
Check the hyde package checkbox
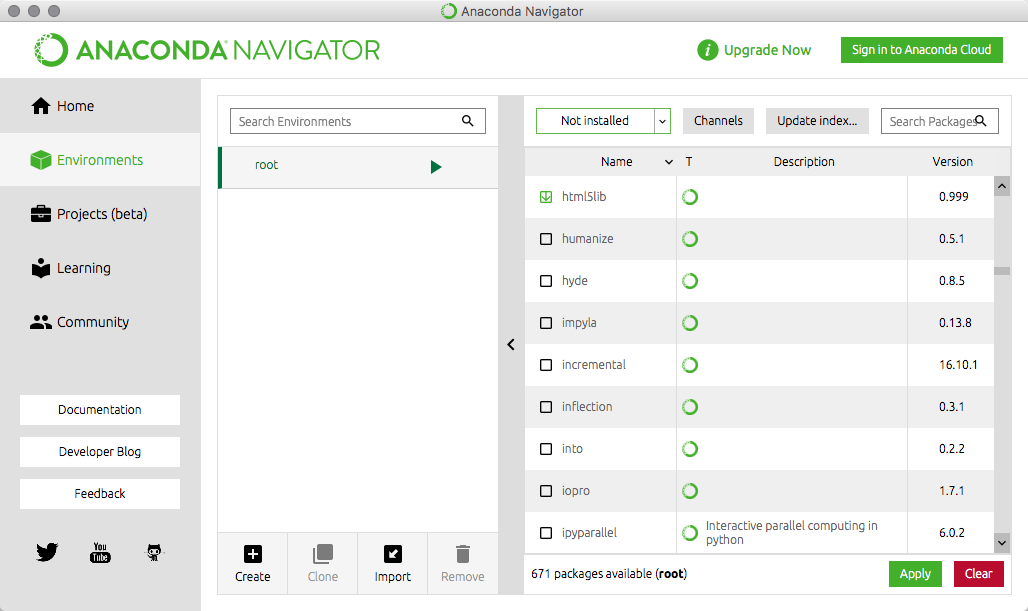click(545, 281)
